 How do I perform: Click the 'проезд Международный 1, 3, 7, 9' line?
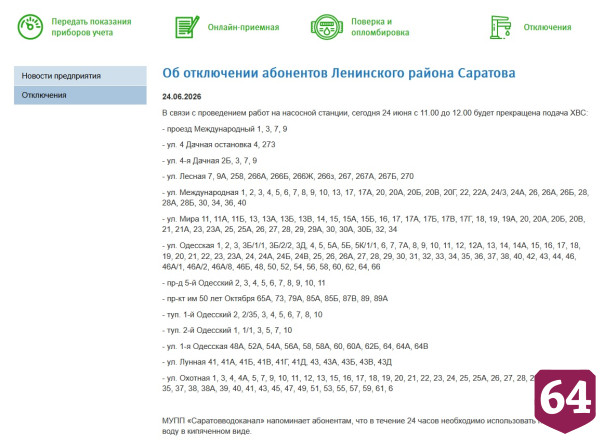pos(225,129)
